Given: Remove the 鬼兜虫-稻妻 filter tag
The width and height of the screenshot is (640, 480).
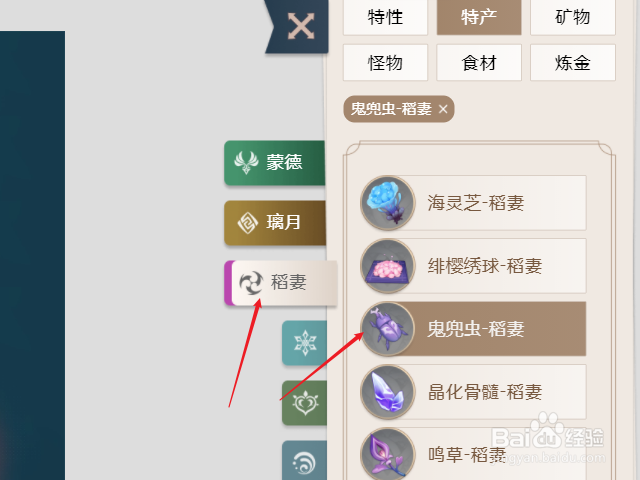Looking at the screenshot, I should (x=443, y=109).
